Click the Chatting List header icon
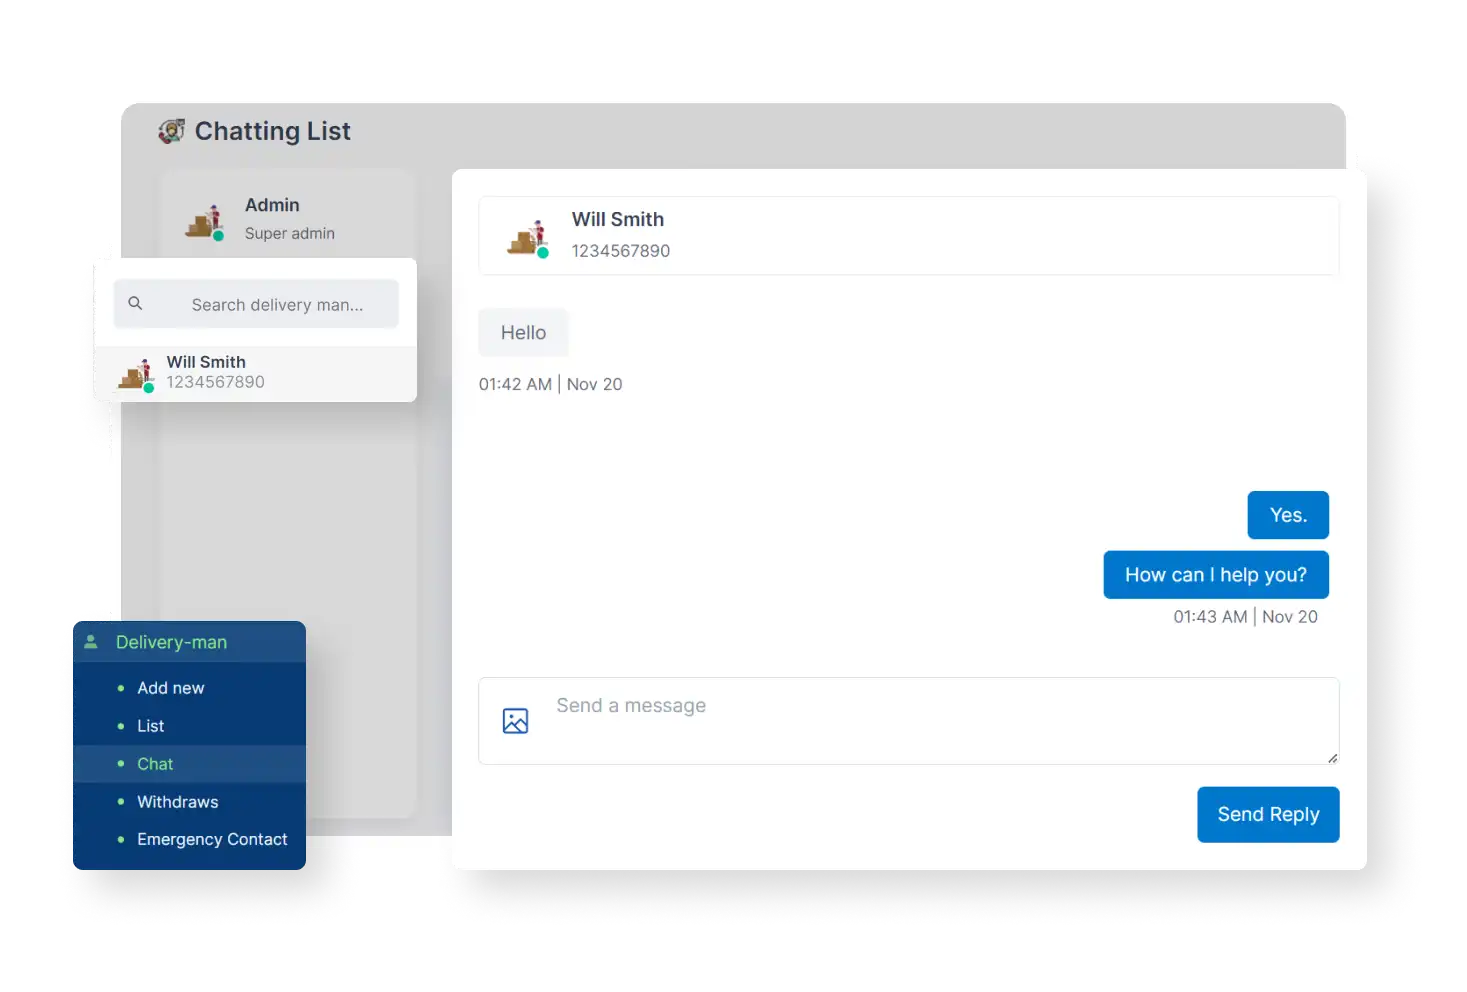The image size is (1467, 992). (172, 131)
